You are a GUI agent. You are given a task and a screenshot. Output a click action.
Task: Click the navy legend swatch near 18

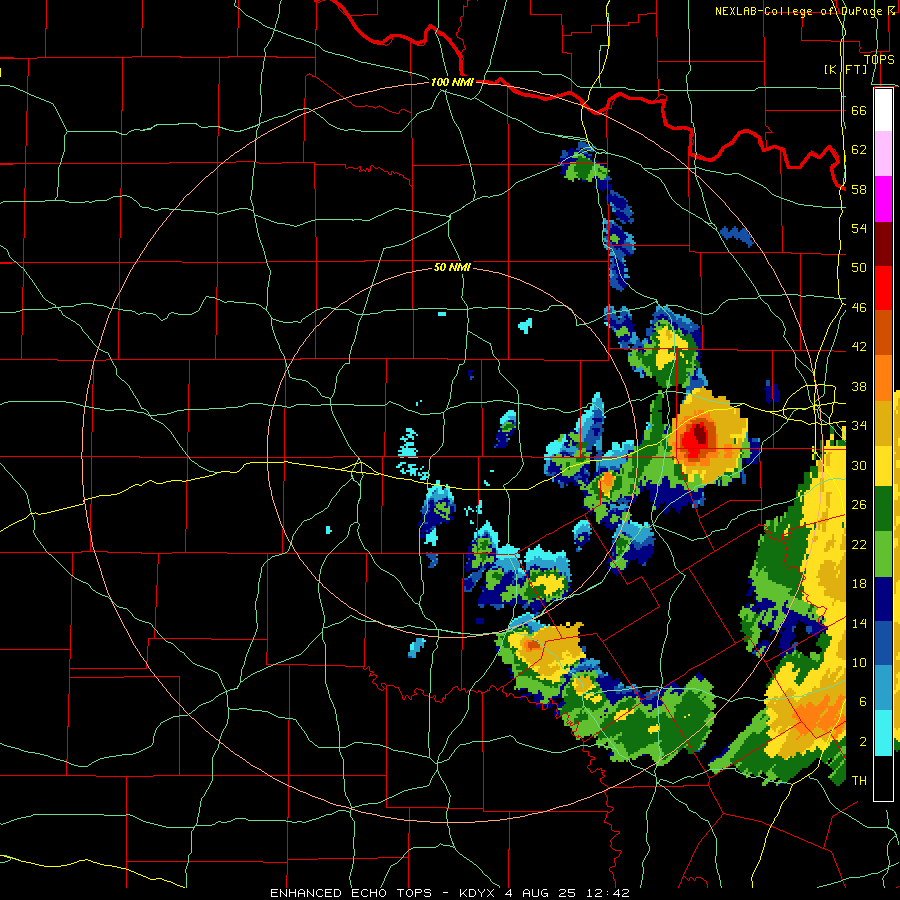(x=883, y=599)
